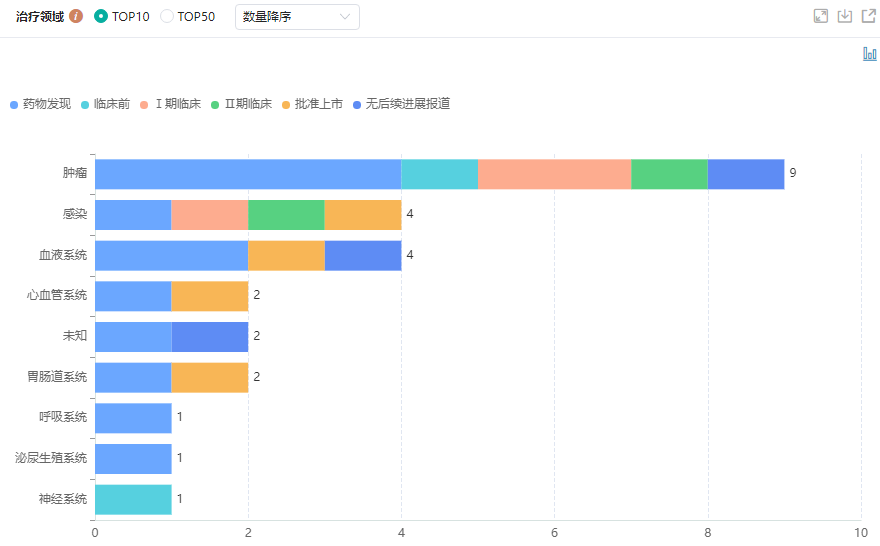The width and height of the screenshot is (880, 546).
Task: Click the 呼吸系统 bar
Action: coord(133,417)
